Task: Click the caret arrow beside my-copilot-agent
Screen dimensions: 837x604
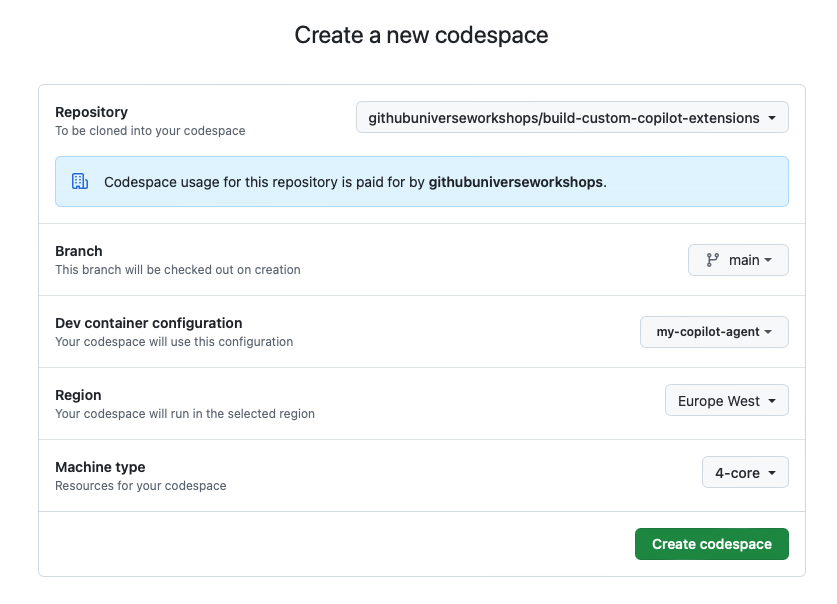Action: [x=768, y=333]
